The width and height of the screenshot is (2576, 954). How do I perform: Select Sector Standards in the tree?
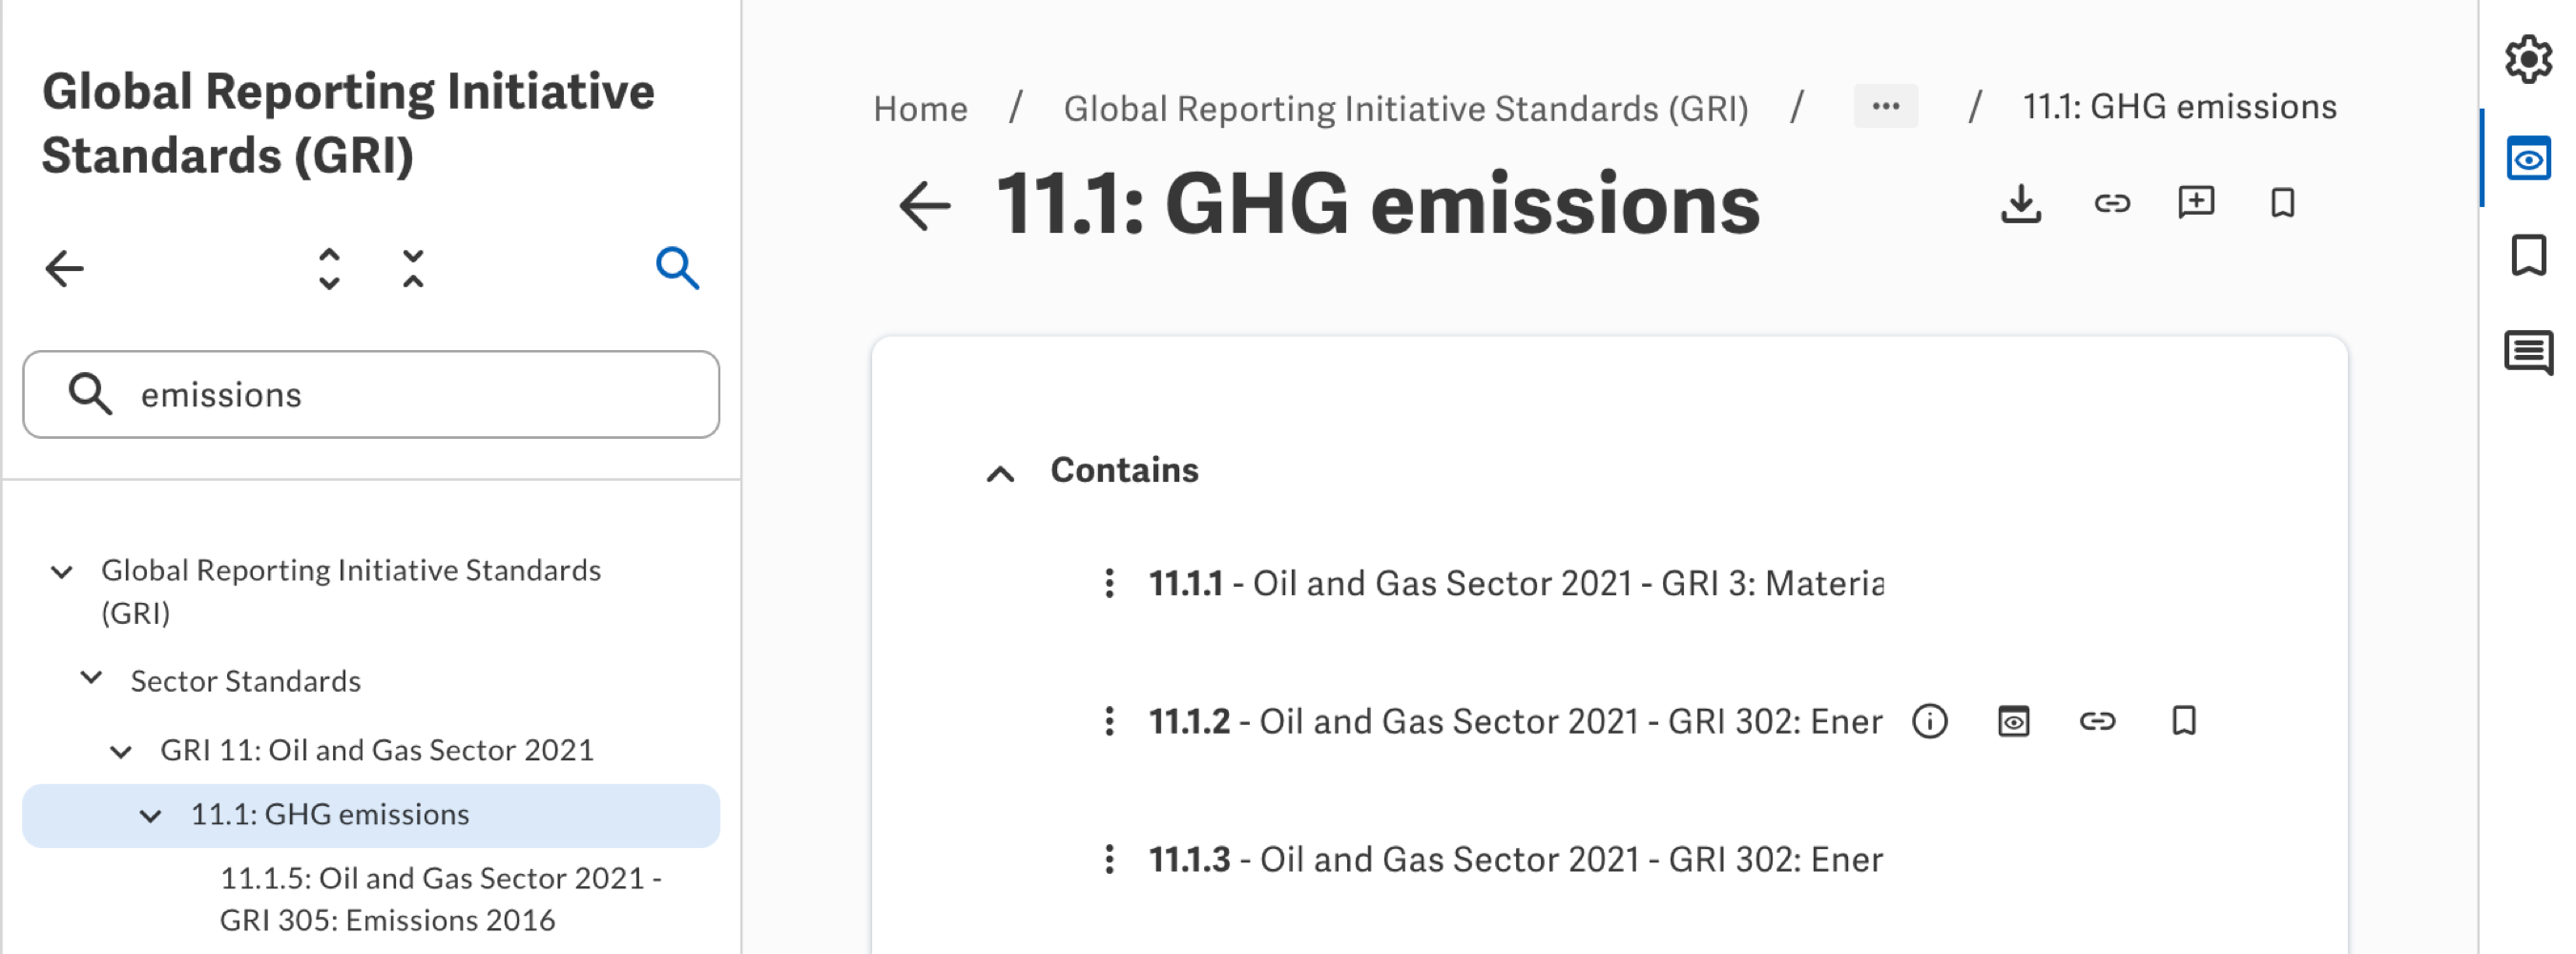click(246, 681)
